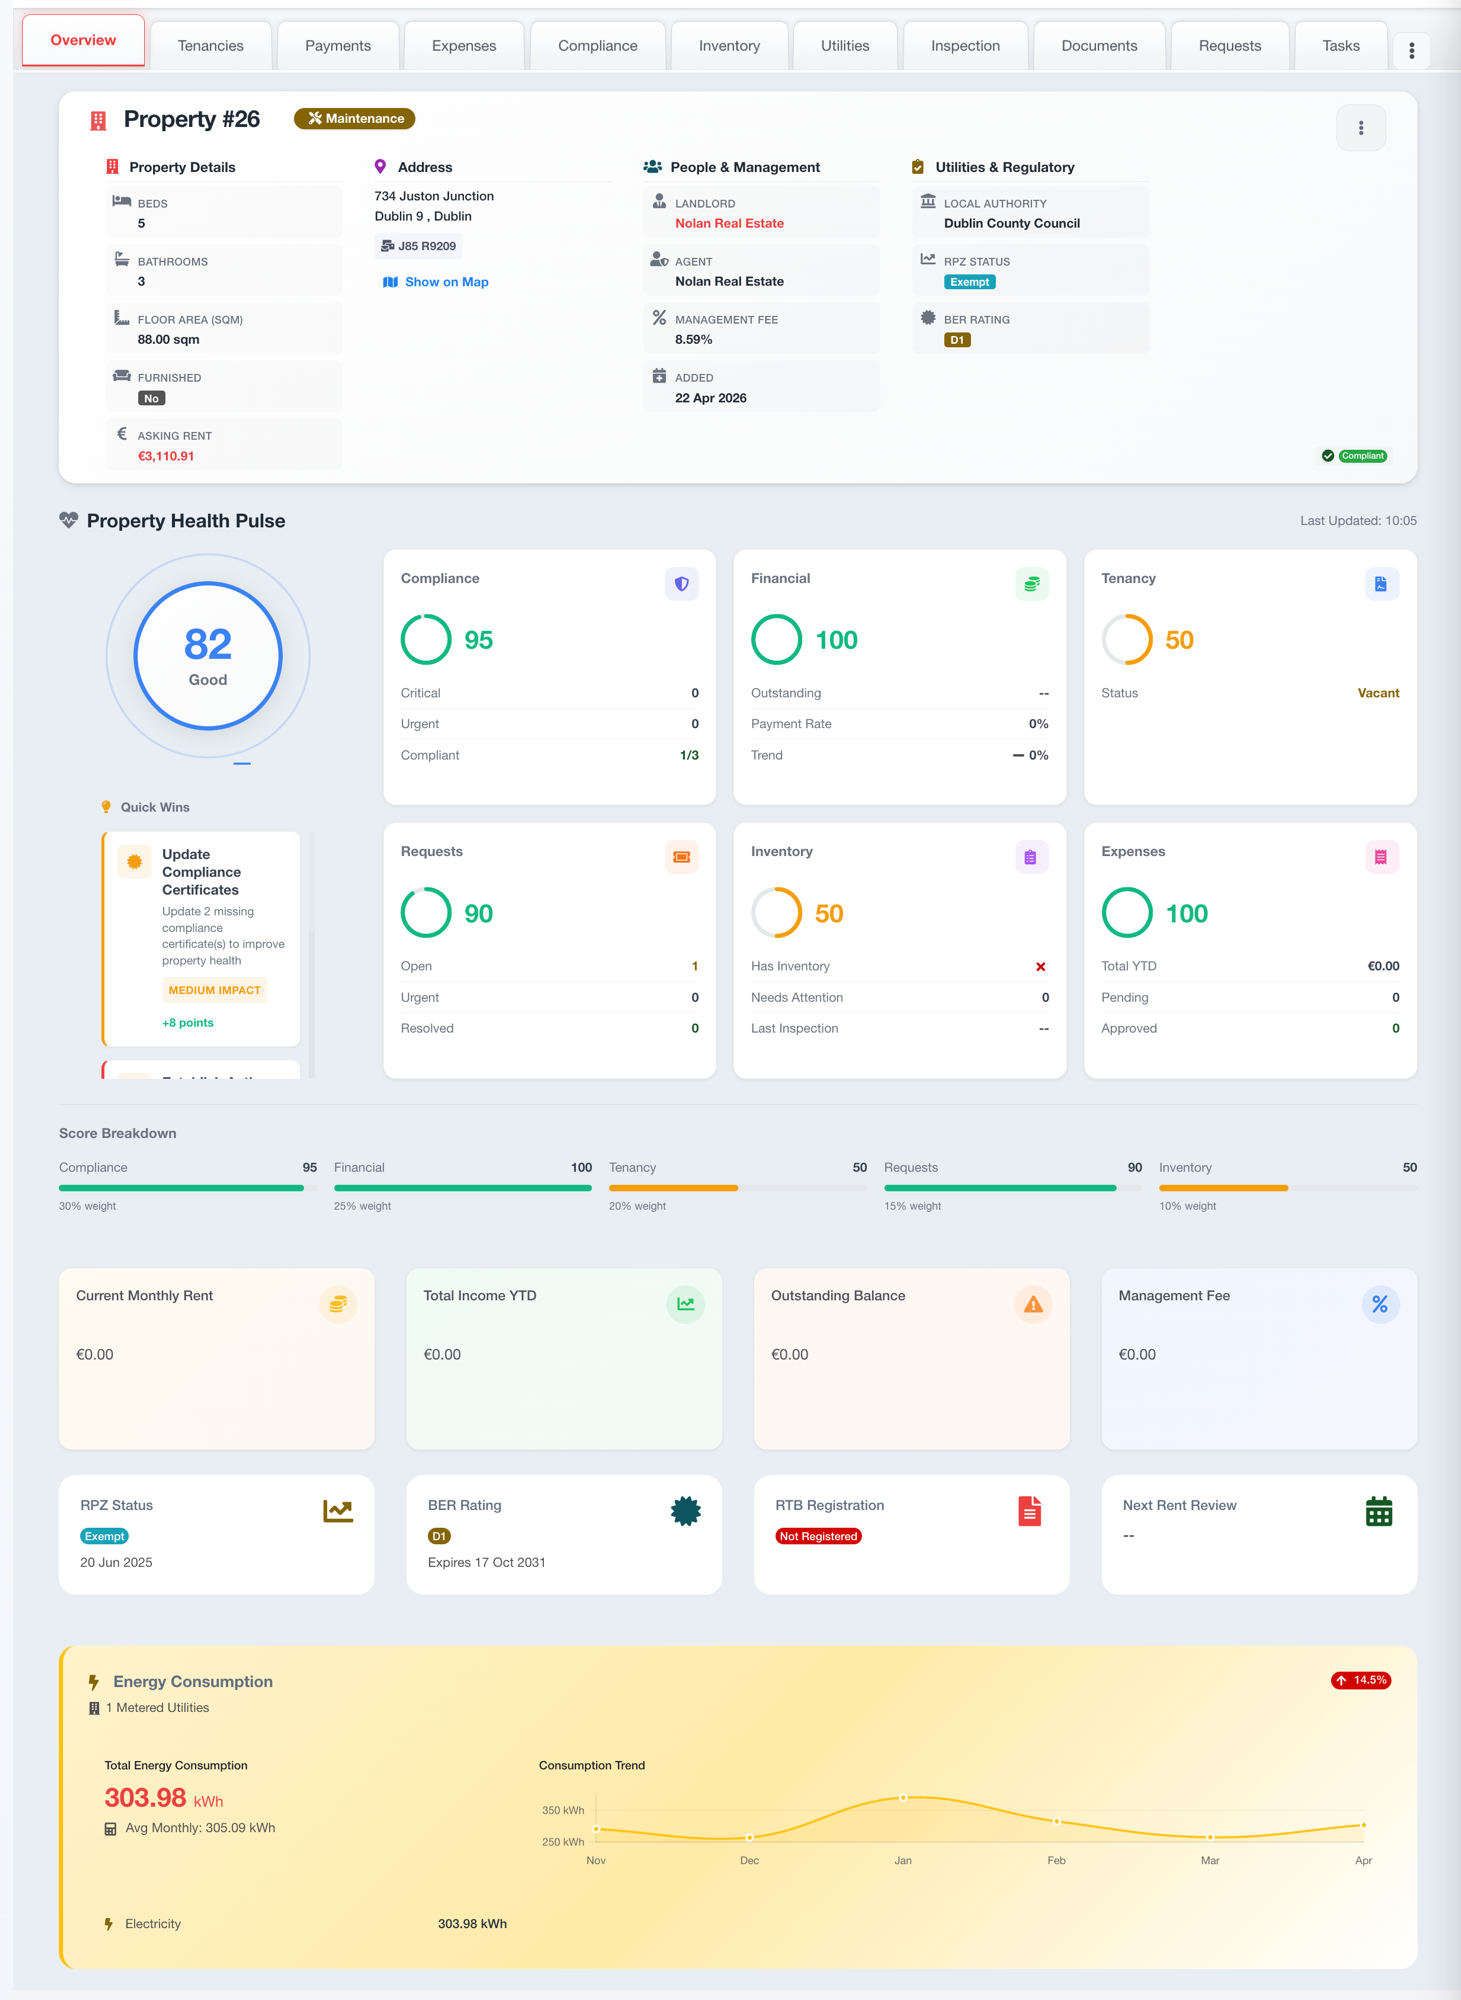Click the Metered Utilities building icon

tap(94, 1708)
